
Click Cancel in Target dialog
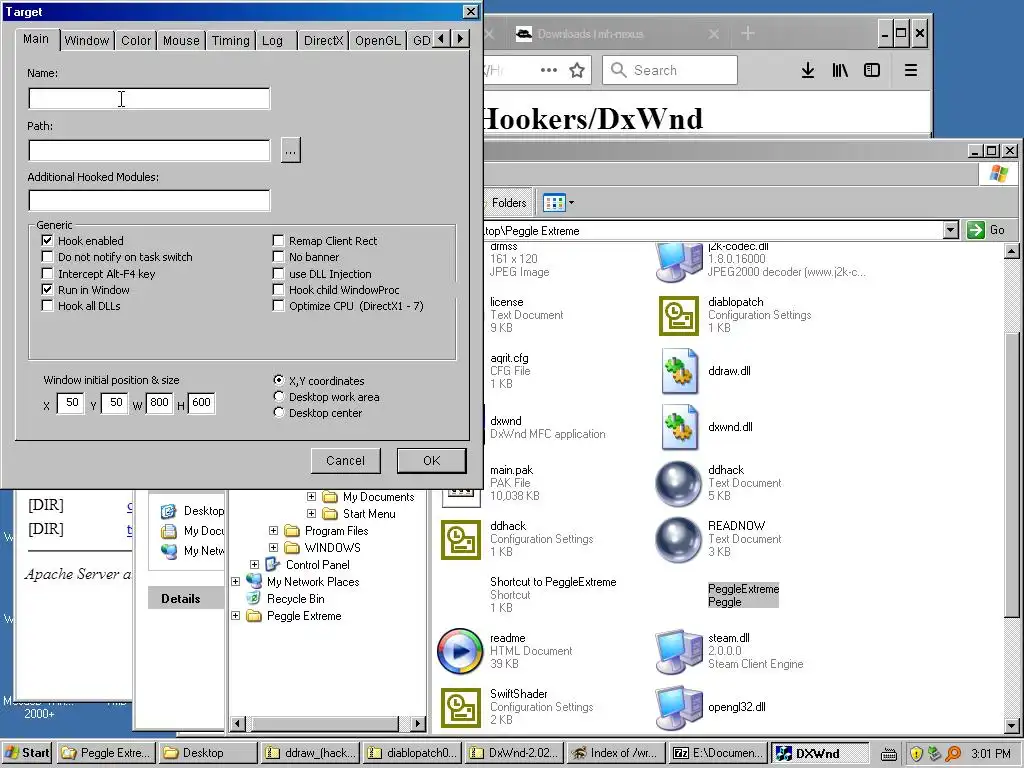(345, 460)
